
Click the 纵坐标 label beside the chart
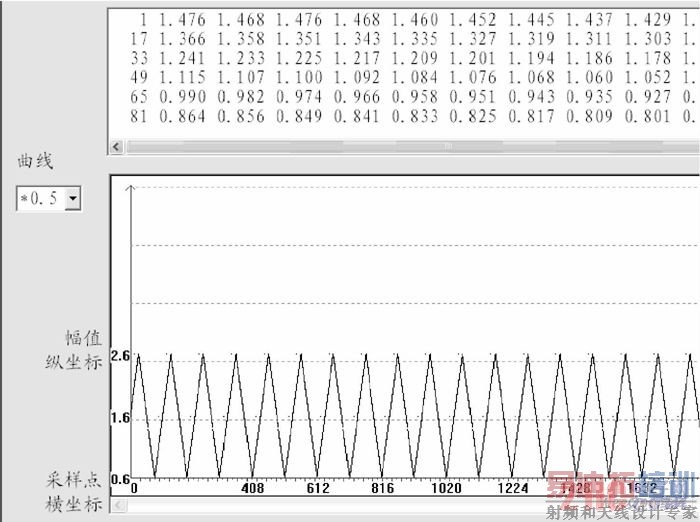[74, 362]
